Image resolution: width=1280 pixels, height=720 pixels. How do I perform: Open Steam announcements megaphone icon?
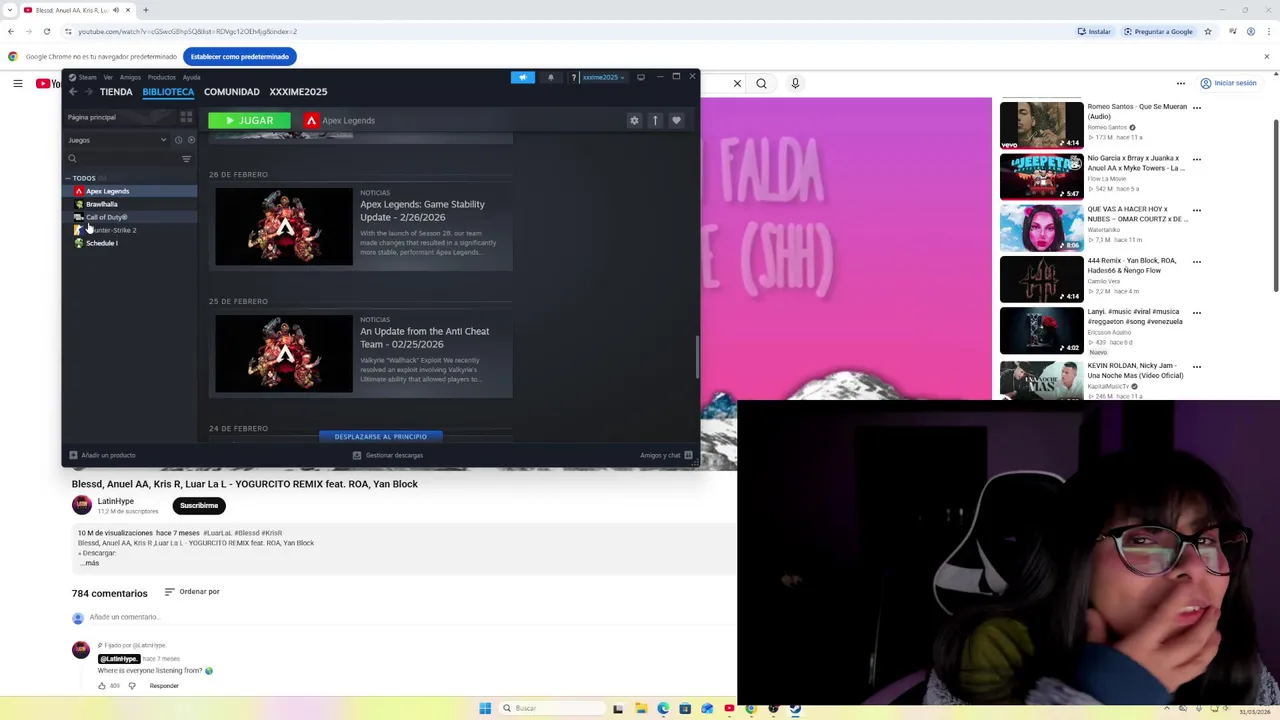point(522,77)
